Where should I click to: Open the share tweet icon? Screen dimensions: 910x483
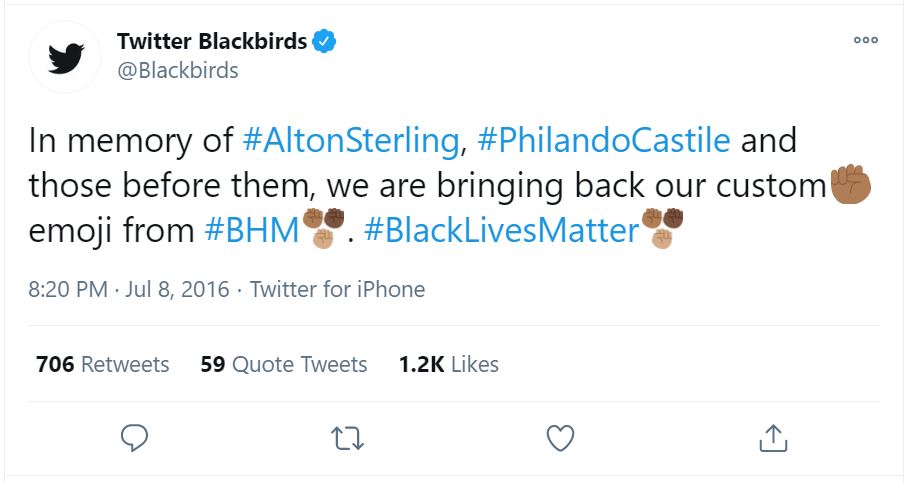(x=773, y=437)
